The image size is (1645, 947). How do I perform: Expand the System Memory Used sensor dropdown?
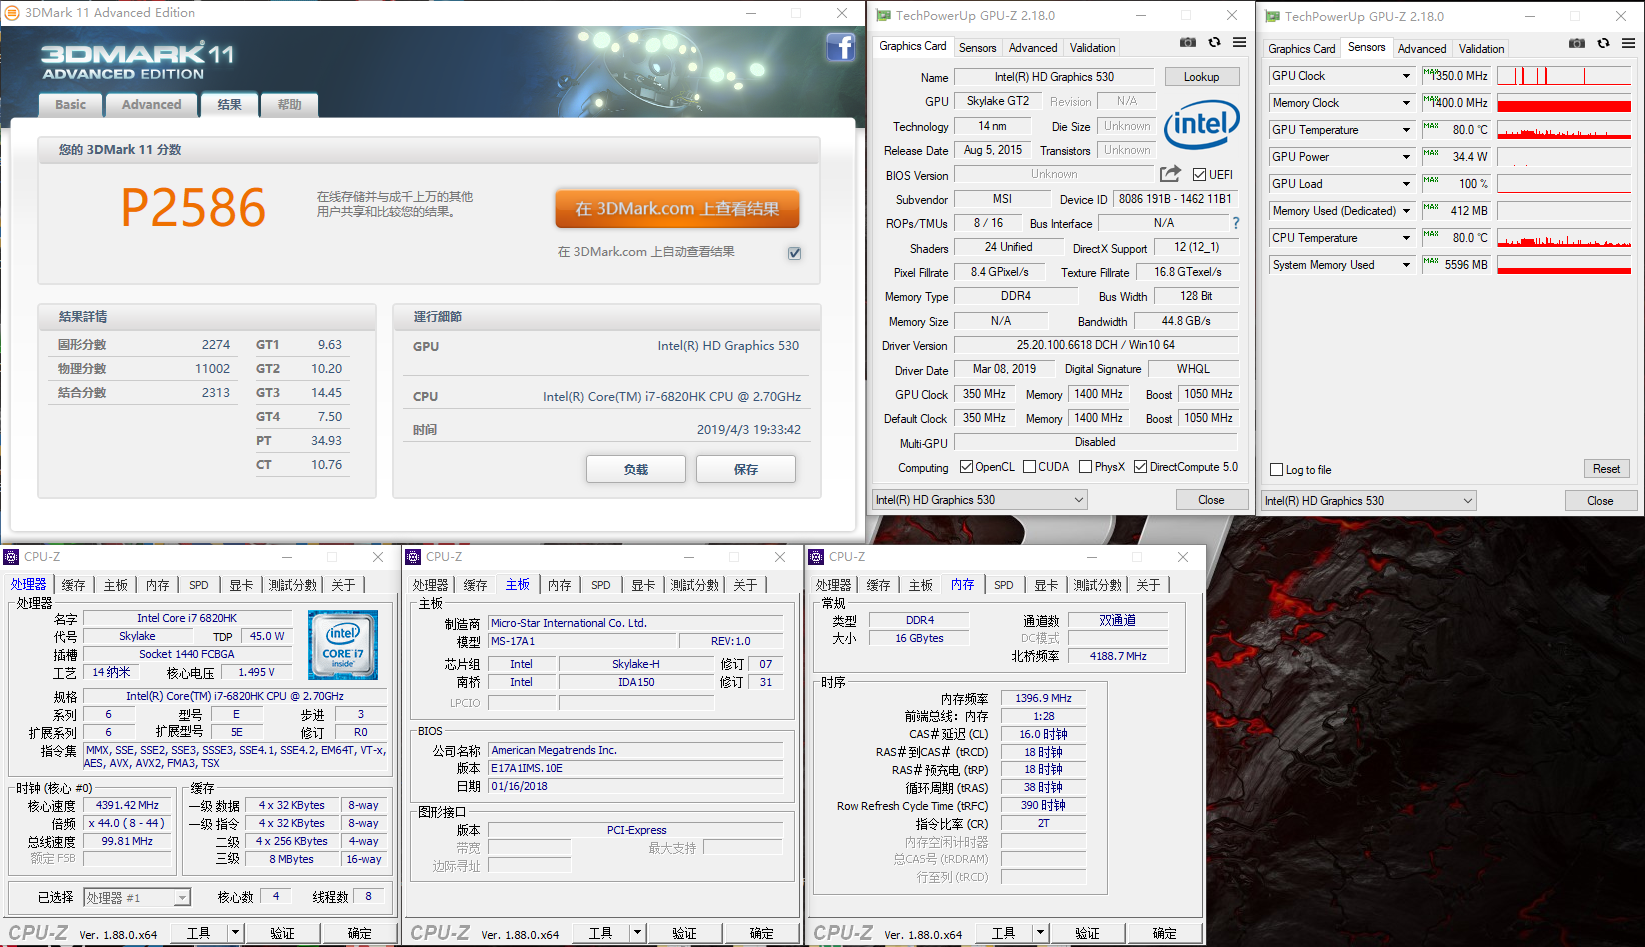pyautogui.click(x=1406, y=265)
